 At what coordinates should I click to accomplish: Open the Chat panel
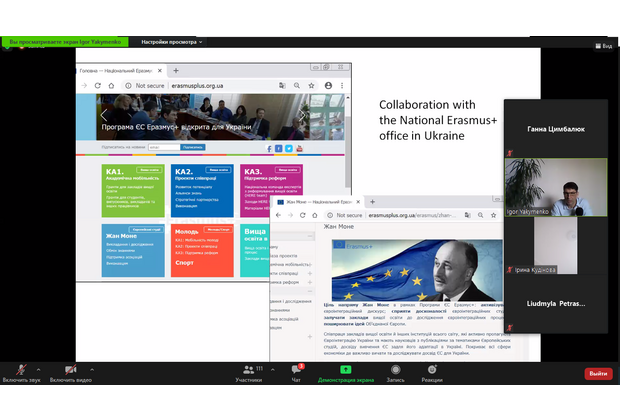pos(296,372)
